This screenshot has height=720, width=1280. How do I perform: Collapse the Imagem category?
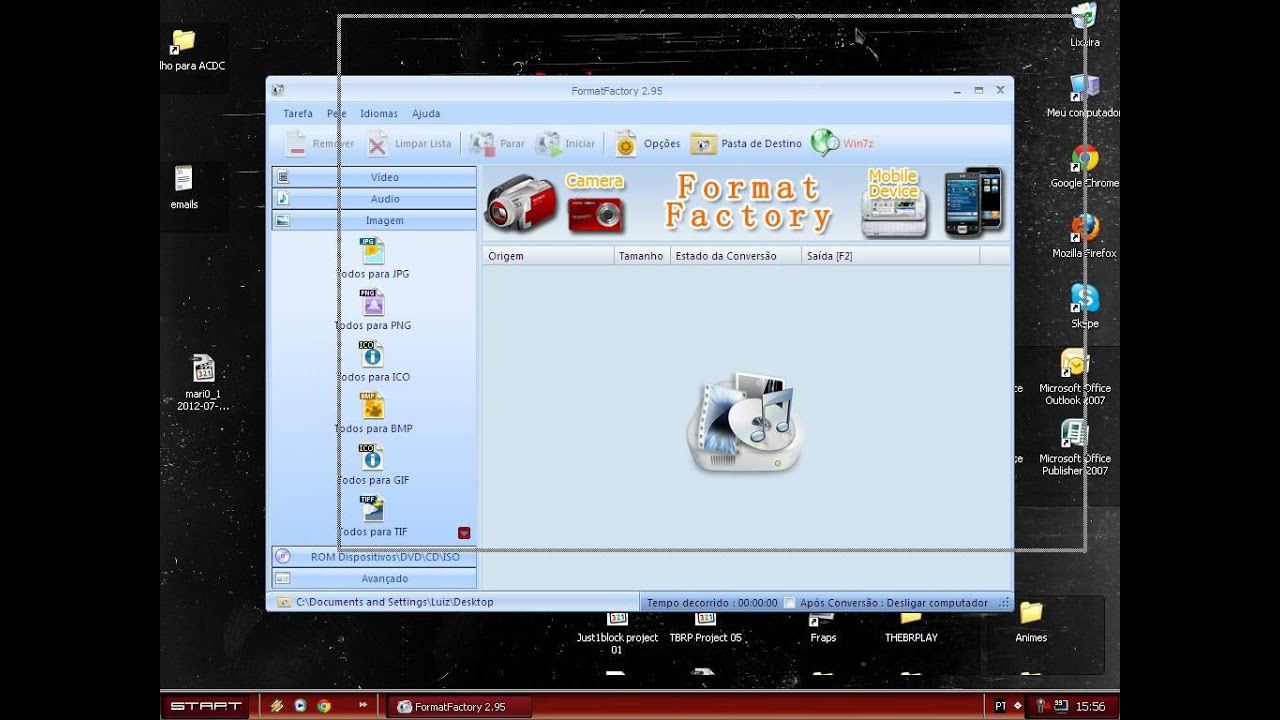[x=374, y=221]
